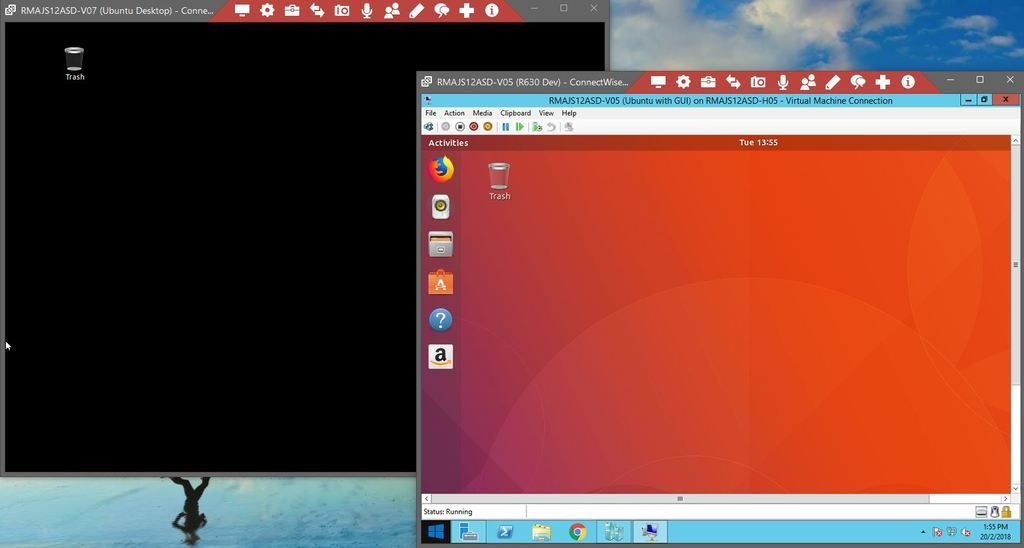Screen dimensions: 1024x548
Task: Send Ctrl+Alt+Delete via VM toolbar icon
Action: (429, 127)
